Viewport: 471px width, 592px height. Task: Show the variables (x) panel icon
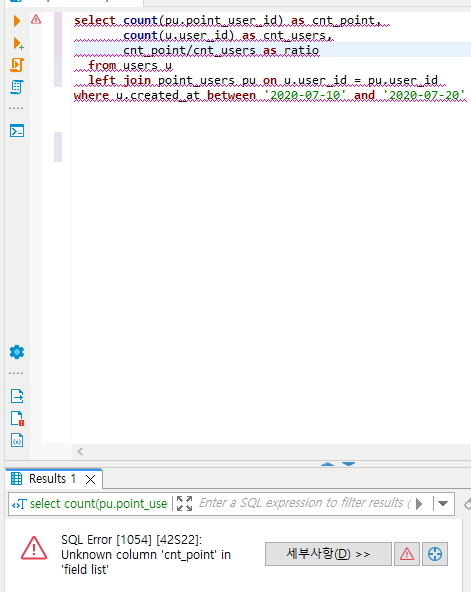coord(17,440)
